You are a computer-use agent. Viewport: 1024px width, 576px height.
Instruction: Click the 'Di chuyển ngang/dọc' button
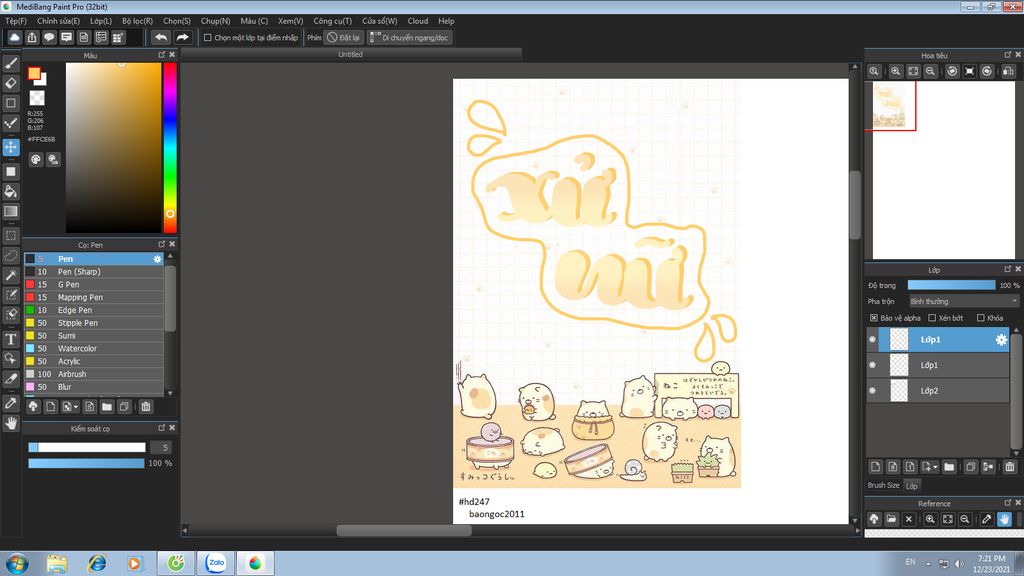409,38
